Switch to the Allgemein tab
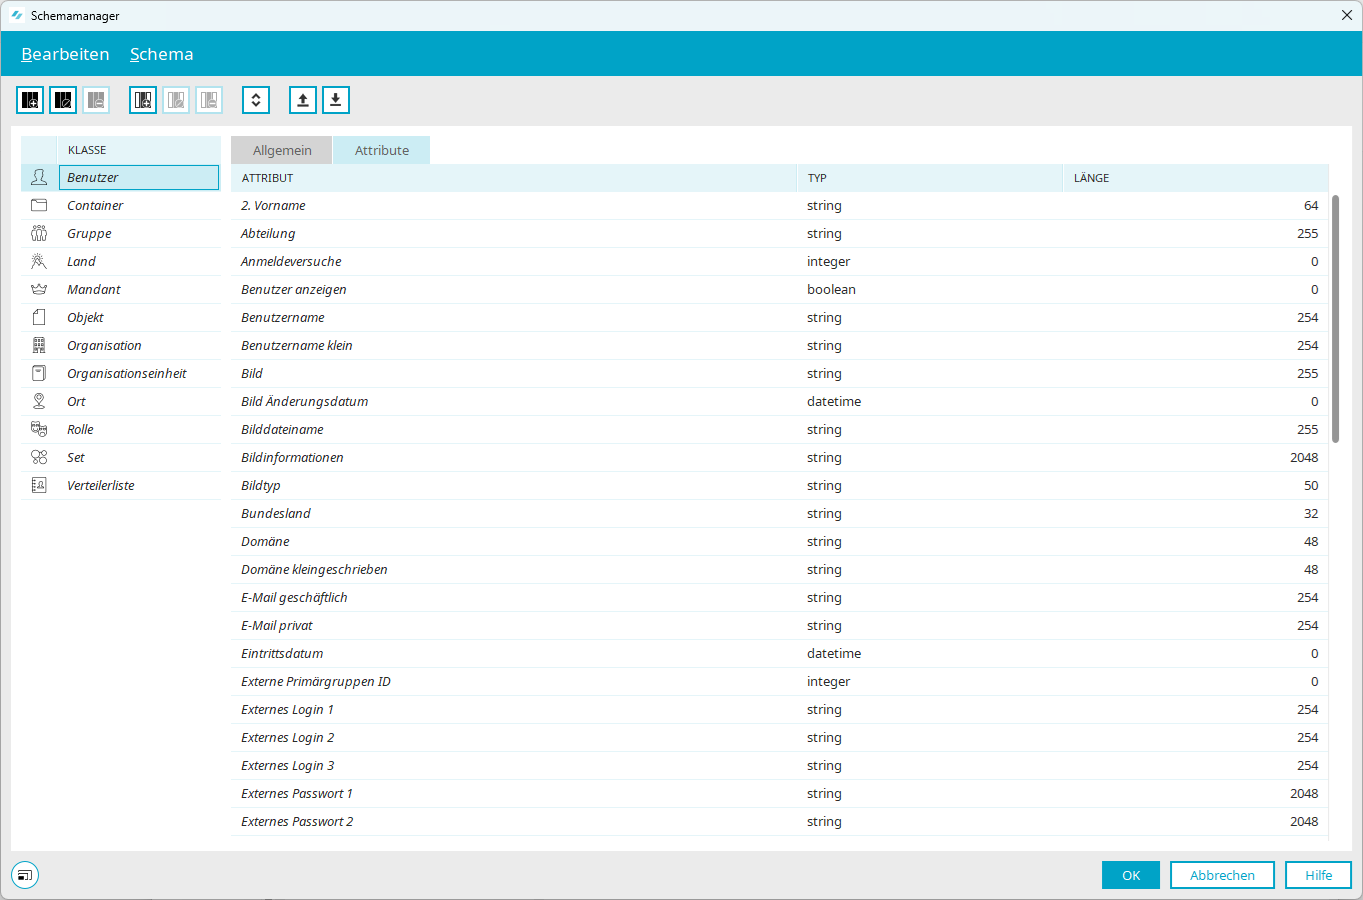 coord(282,150)
